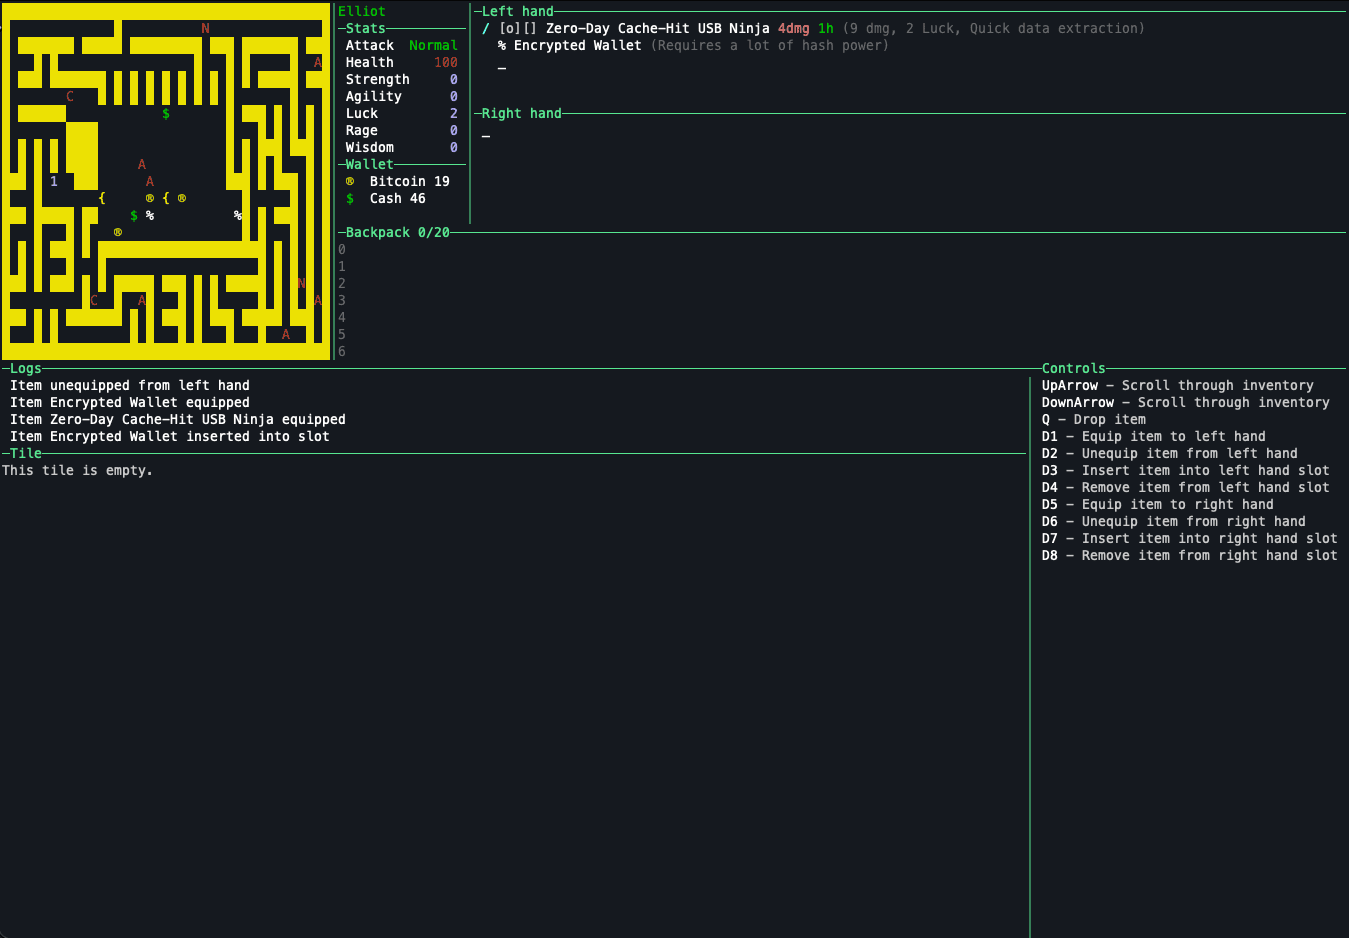Click the Health value "100" in Stats
This screenshot has width=1349, height=938.
(446, 62)
